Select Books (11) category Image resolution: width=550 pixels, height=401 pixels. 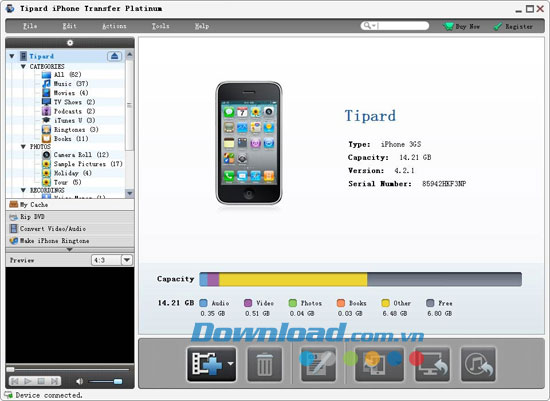[x=65, y=139]
